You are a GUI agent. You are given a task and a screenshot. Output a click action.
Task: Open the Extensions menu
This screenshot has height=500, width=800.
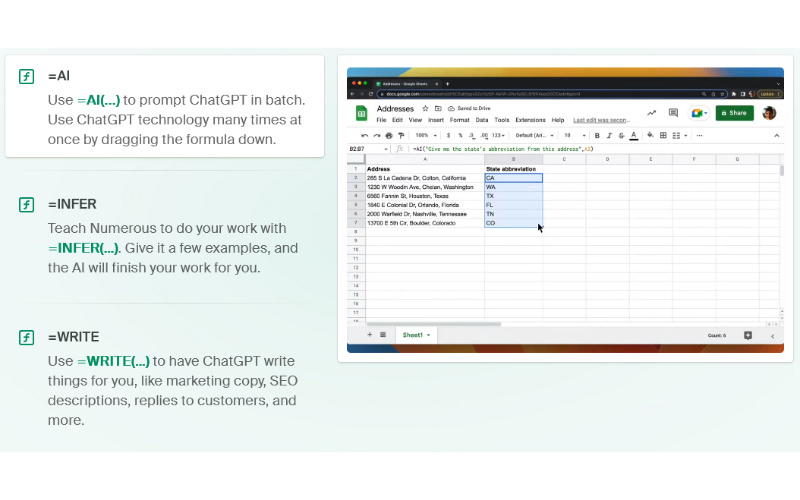[530, 120]
